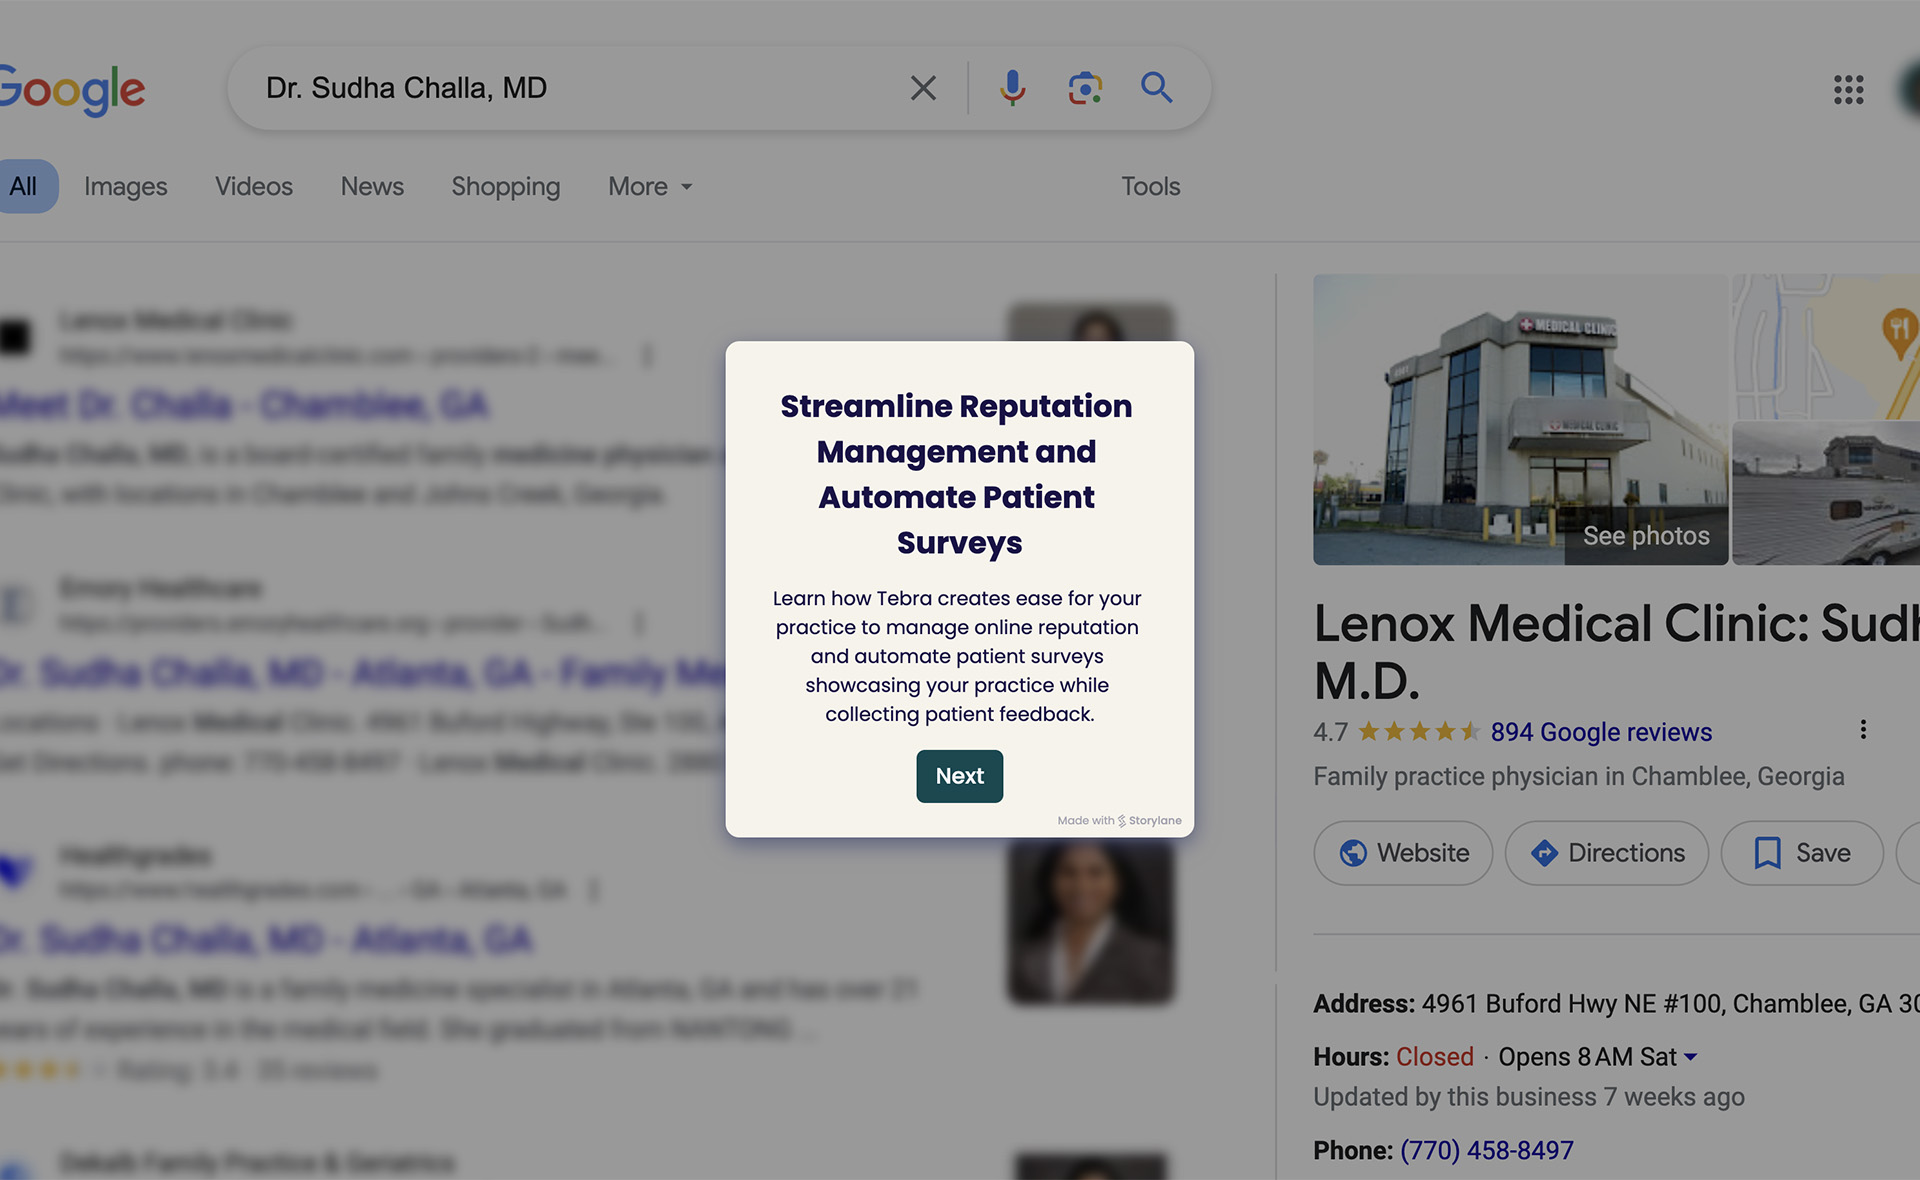Start voice search with the microphone icon

pos(1012,88)
